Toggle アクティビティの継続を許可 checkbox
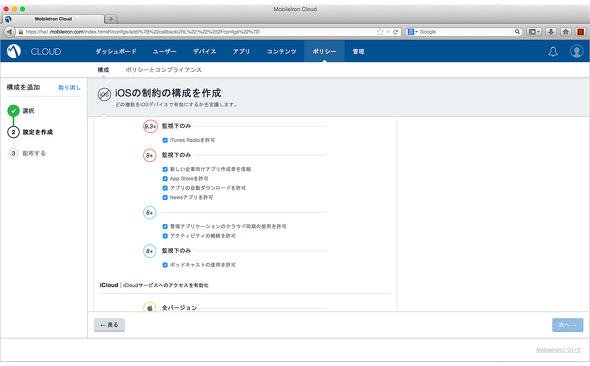This screenshot has height=366, width=590. (x=165, y=236)
